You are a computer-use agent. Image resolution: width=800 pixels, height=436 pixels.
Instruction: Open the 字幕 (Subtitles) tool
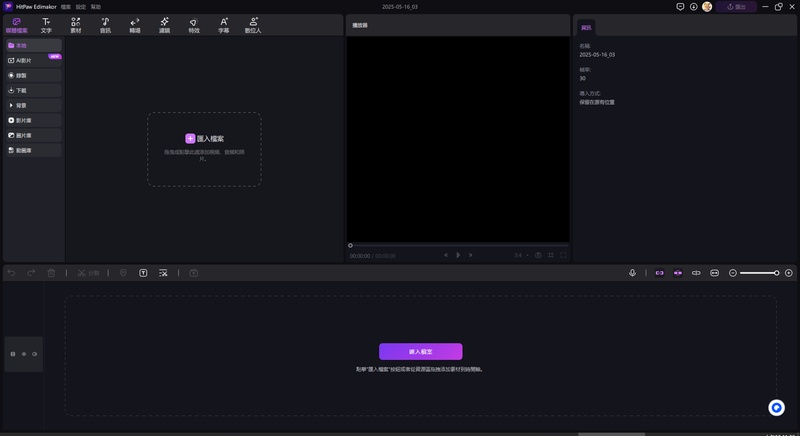pyautogui.click(x=223, y=25)
